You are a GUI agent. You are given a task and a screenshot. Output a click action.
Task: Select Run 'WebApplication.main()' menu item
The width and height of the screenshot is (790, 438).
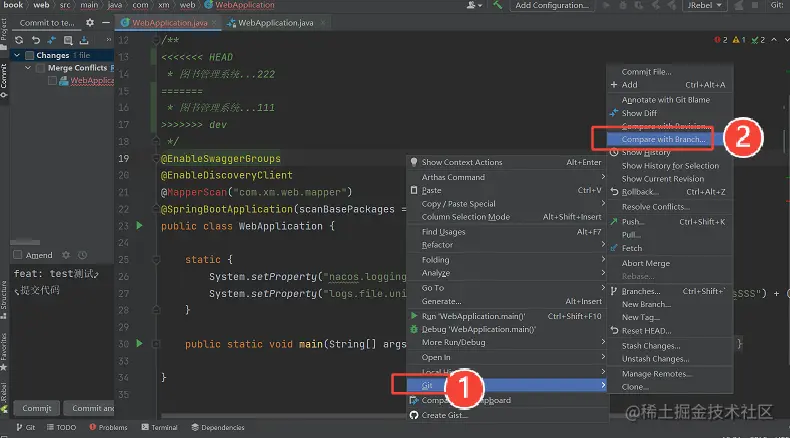(x=507, y=316)
